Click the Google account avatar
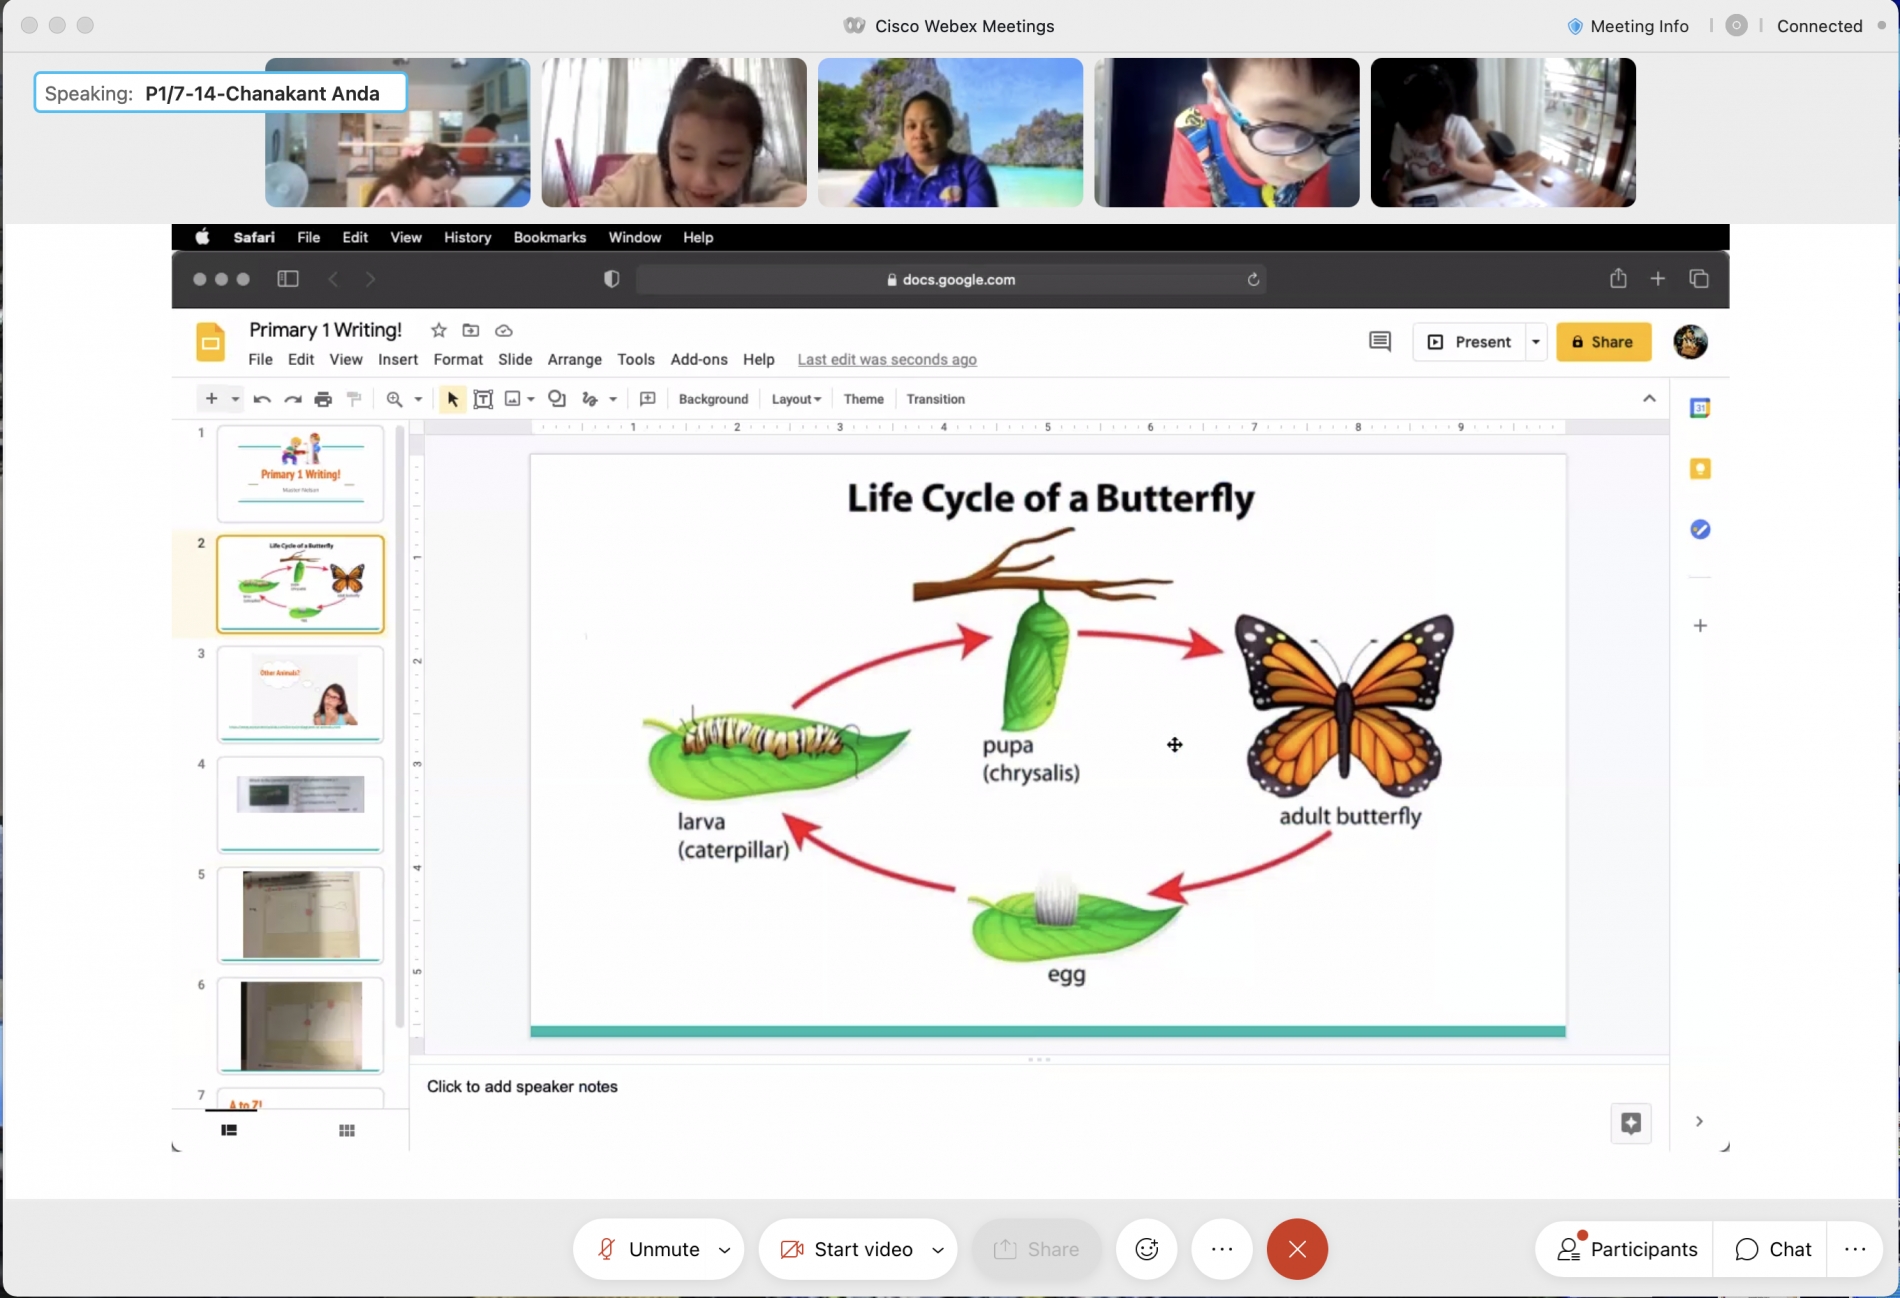The height and width of the screenshot is (1298, 1900). [x=1690, y=342]
